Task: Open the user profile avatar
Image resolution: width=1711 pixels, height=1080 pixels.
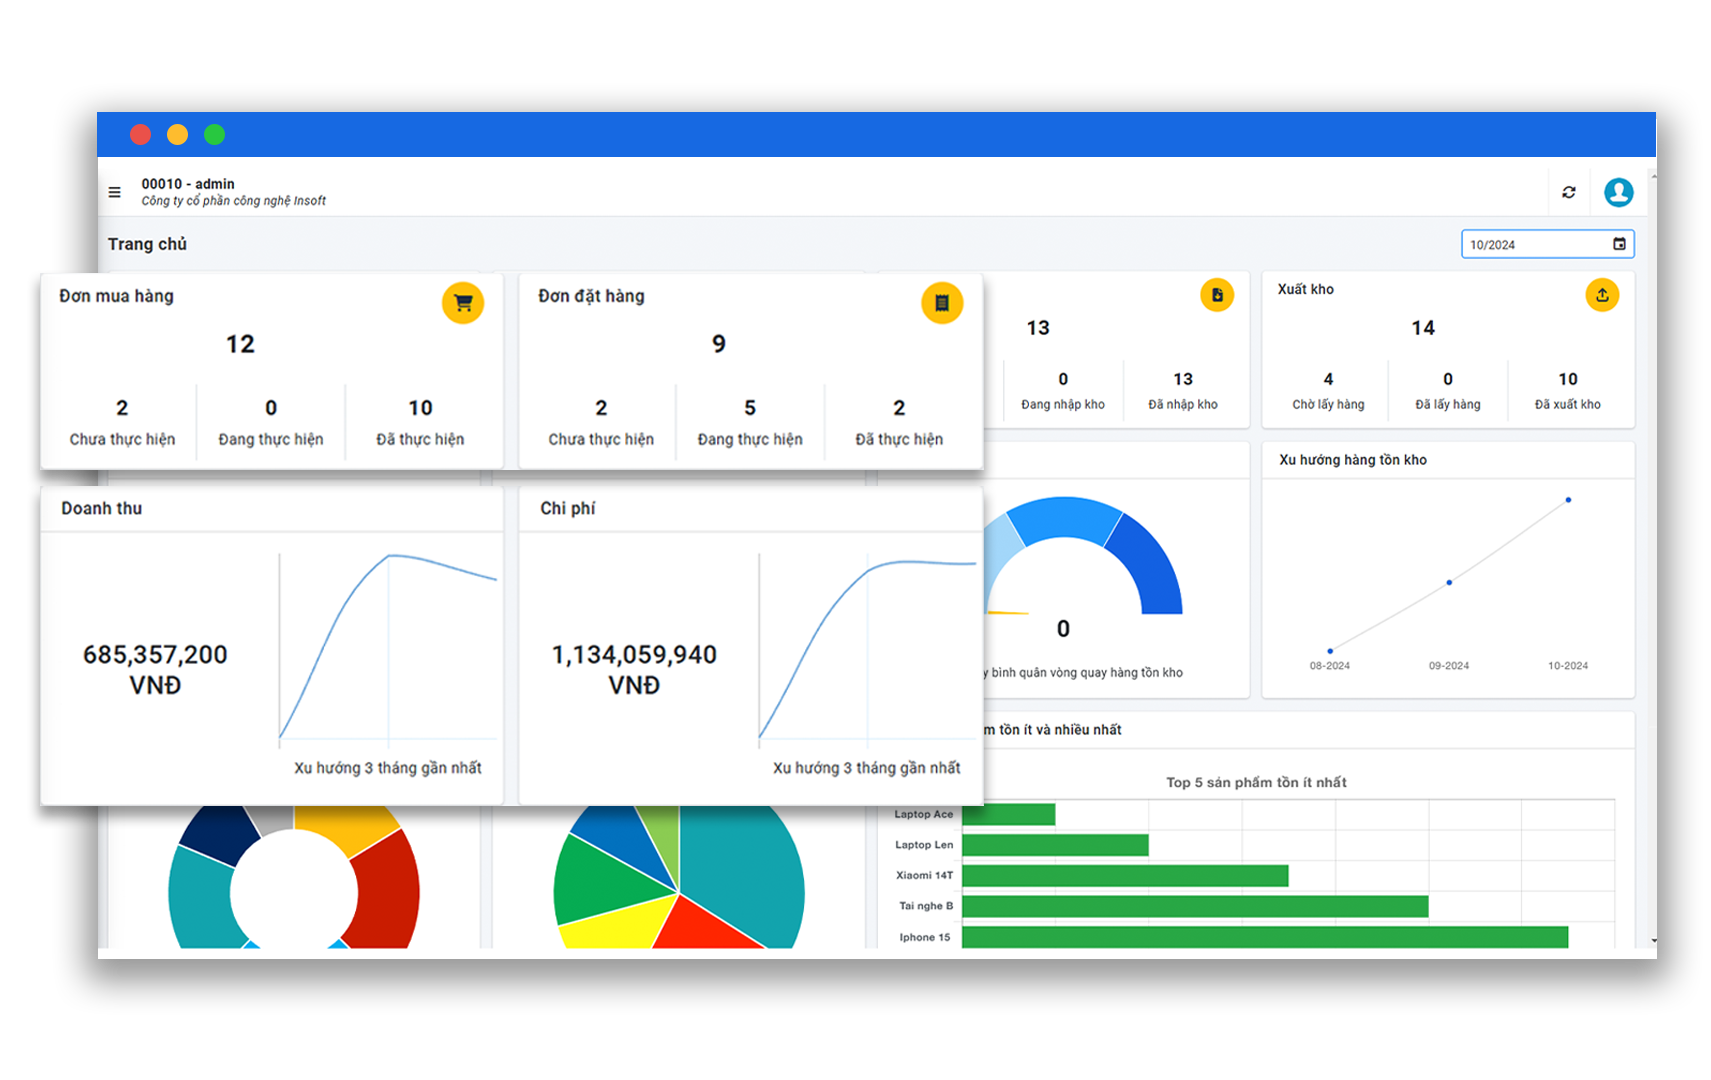Action: point(1618,192)
